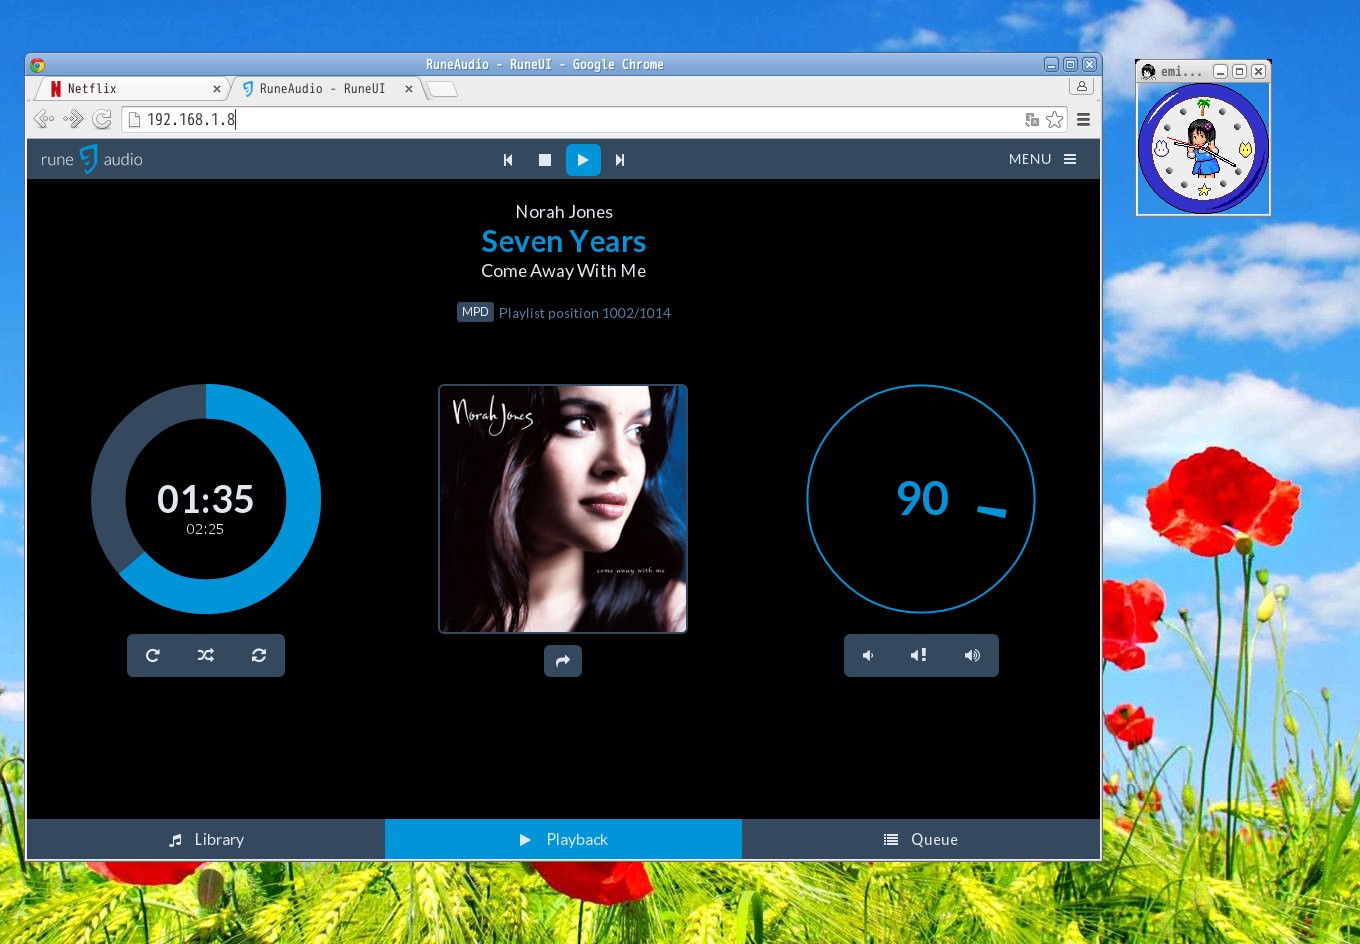Lower volume with the volume down button
The image size is (1360, 944).
click(x=868, y=656)
